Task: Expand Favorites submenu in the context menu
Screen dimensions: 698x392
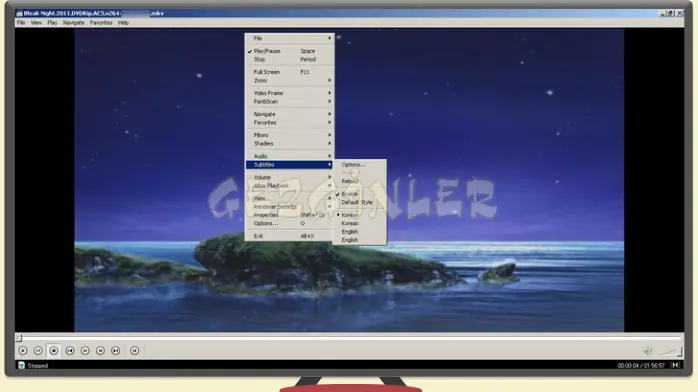Action: coord(289,123)
